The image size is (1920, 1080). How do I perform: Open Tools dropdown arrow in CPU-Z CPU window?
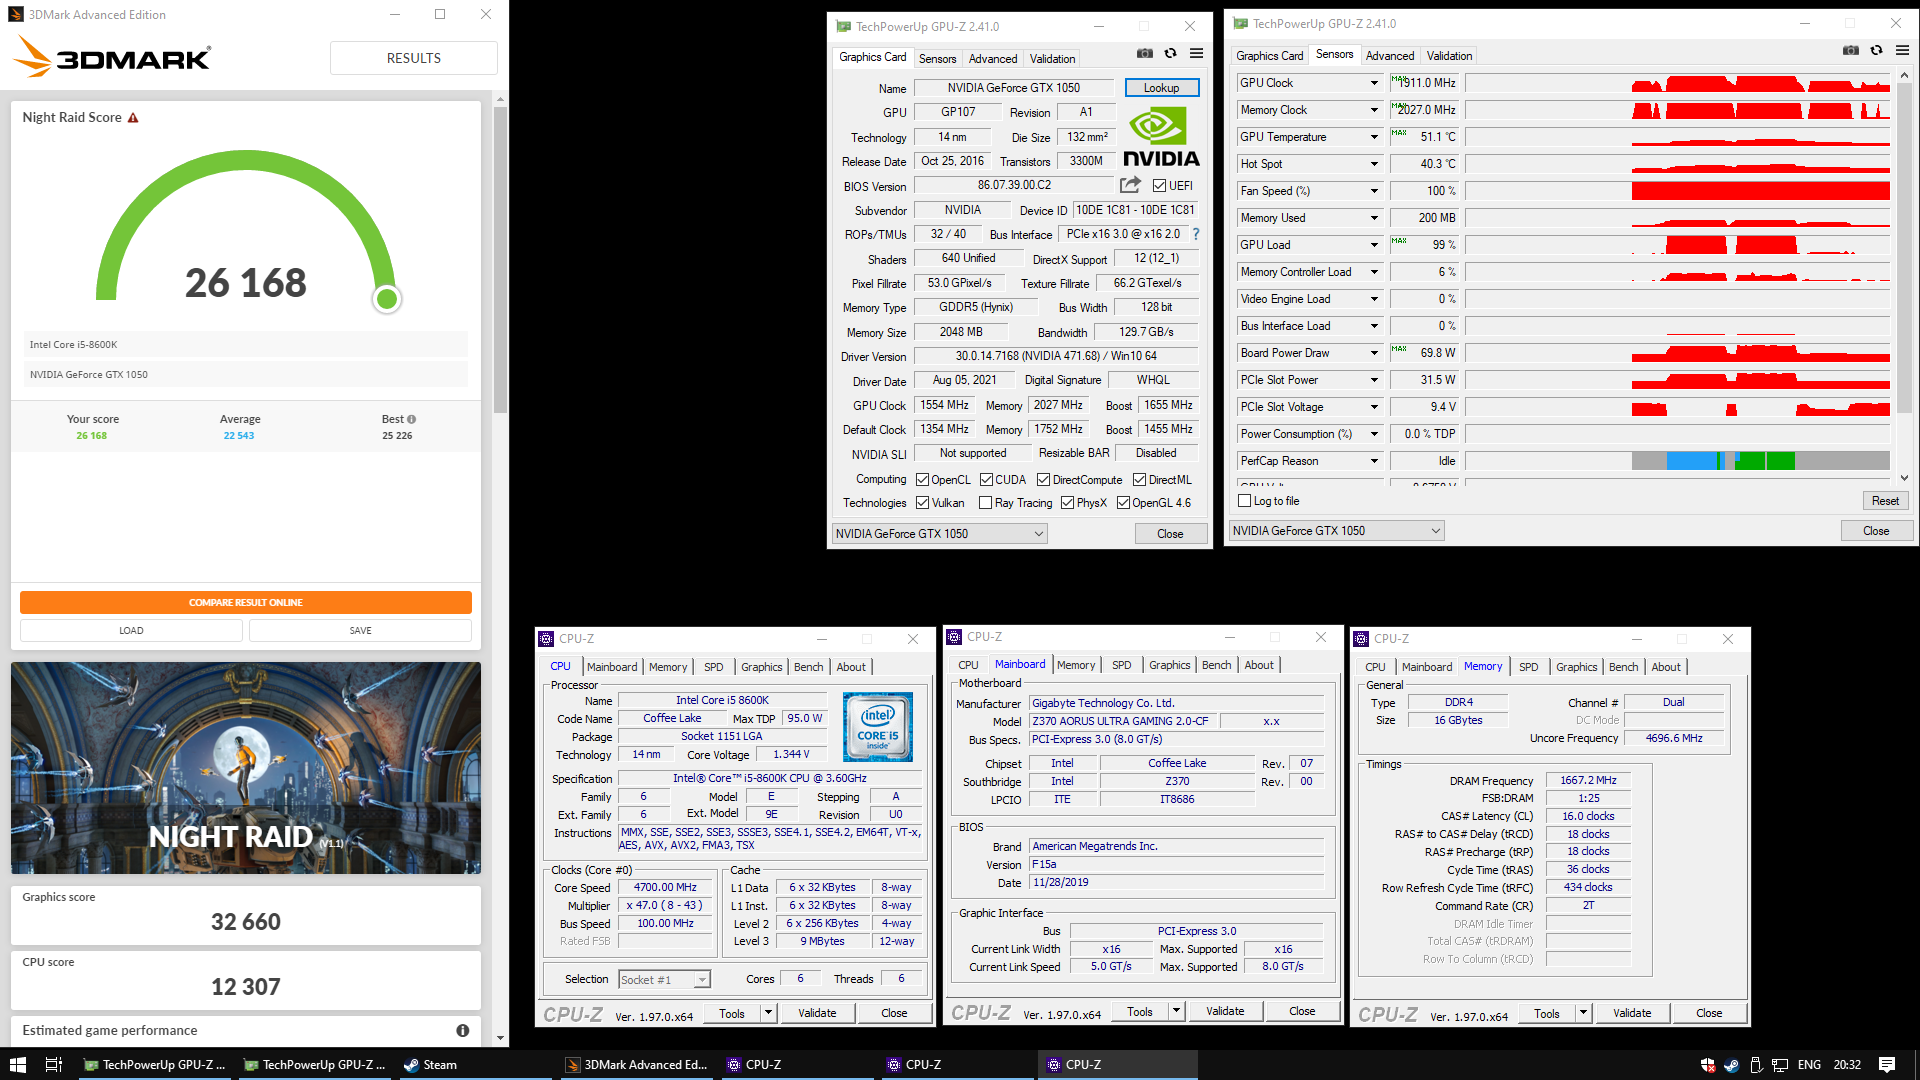coord(768,1013)
